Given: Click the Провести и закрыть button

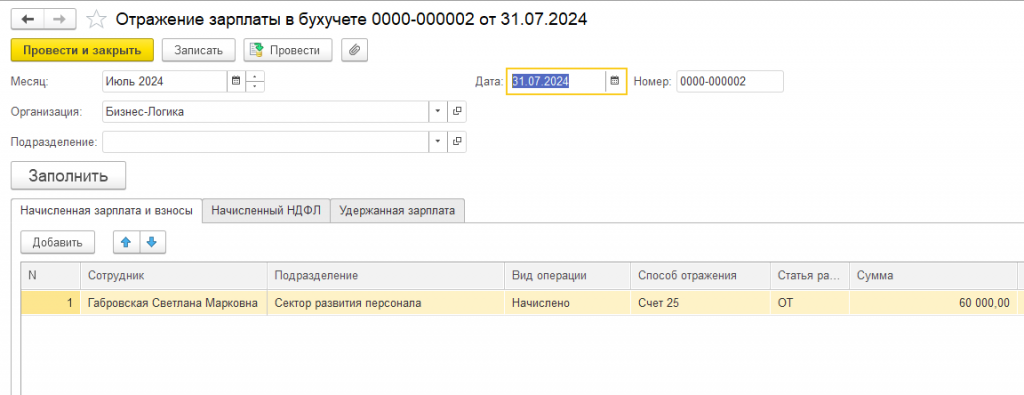Looking at the screenshot, I should (x=82, y=50).
